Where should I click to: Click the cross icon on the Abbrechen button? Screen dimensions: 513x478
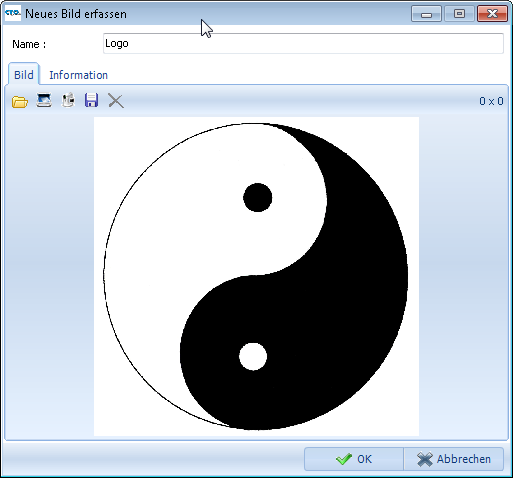pos(425,459)
